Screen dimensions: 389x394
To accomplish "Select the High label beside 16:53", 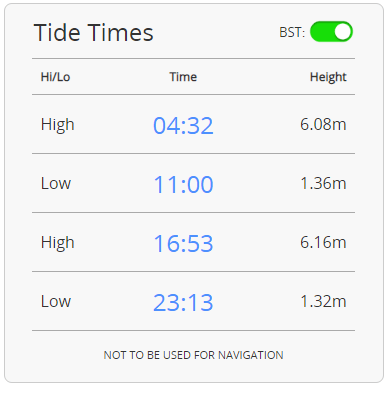I will (58, 243).
